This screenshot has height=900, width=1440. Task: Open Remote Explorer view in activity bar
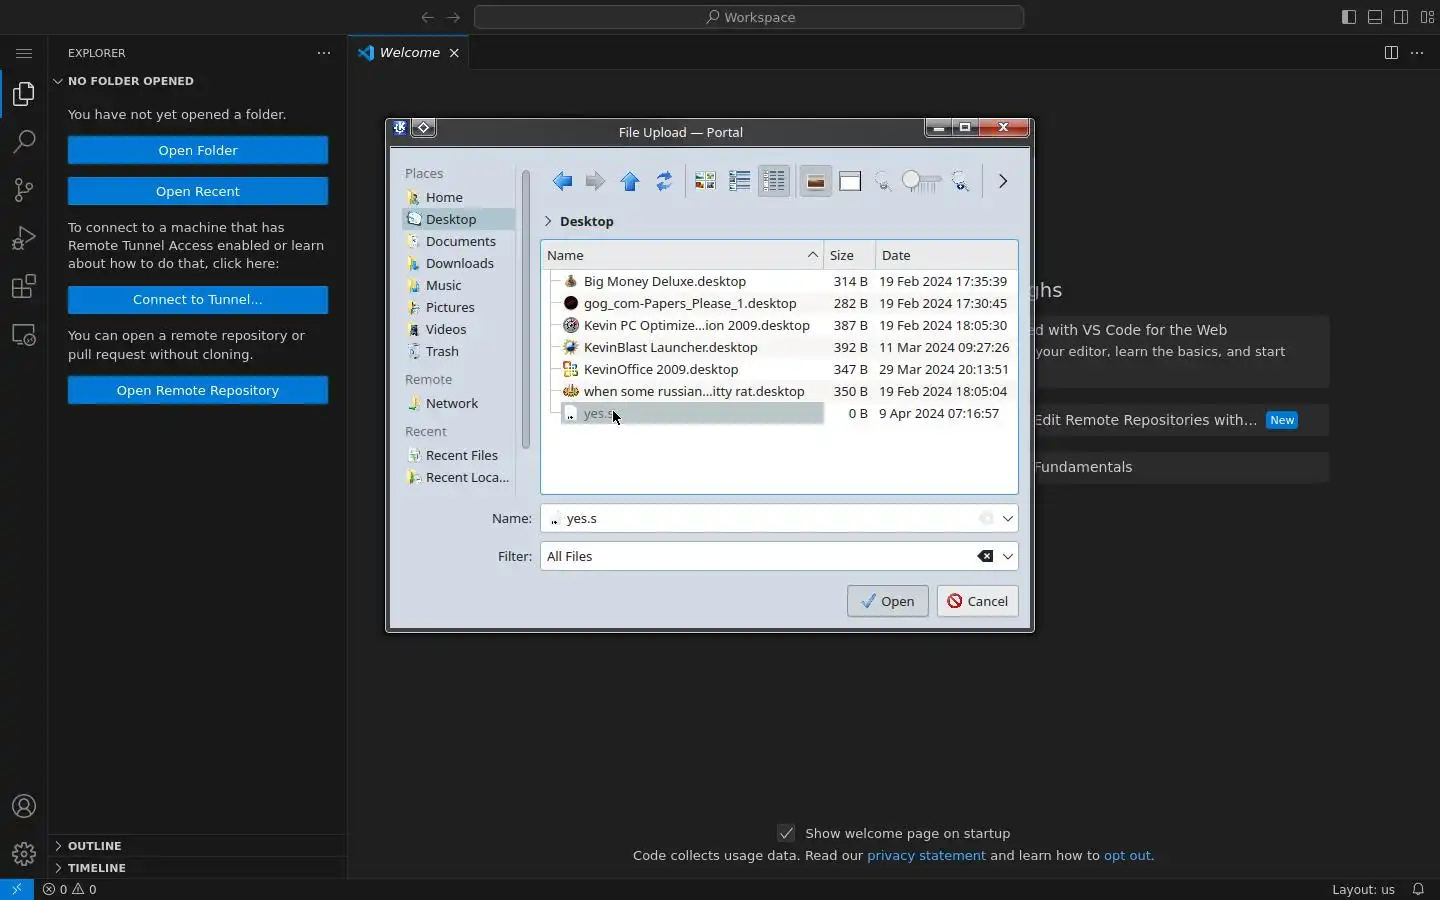coord(24,335)
